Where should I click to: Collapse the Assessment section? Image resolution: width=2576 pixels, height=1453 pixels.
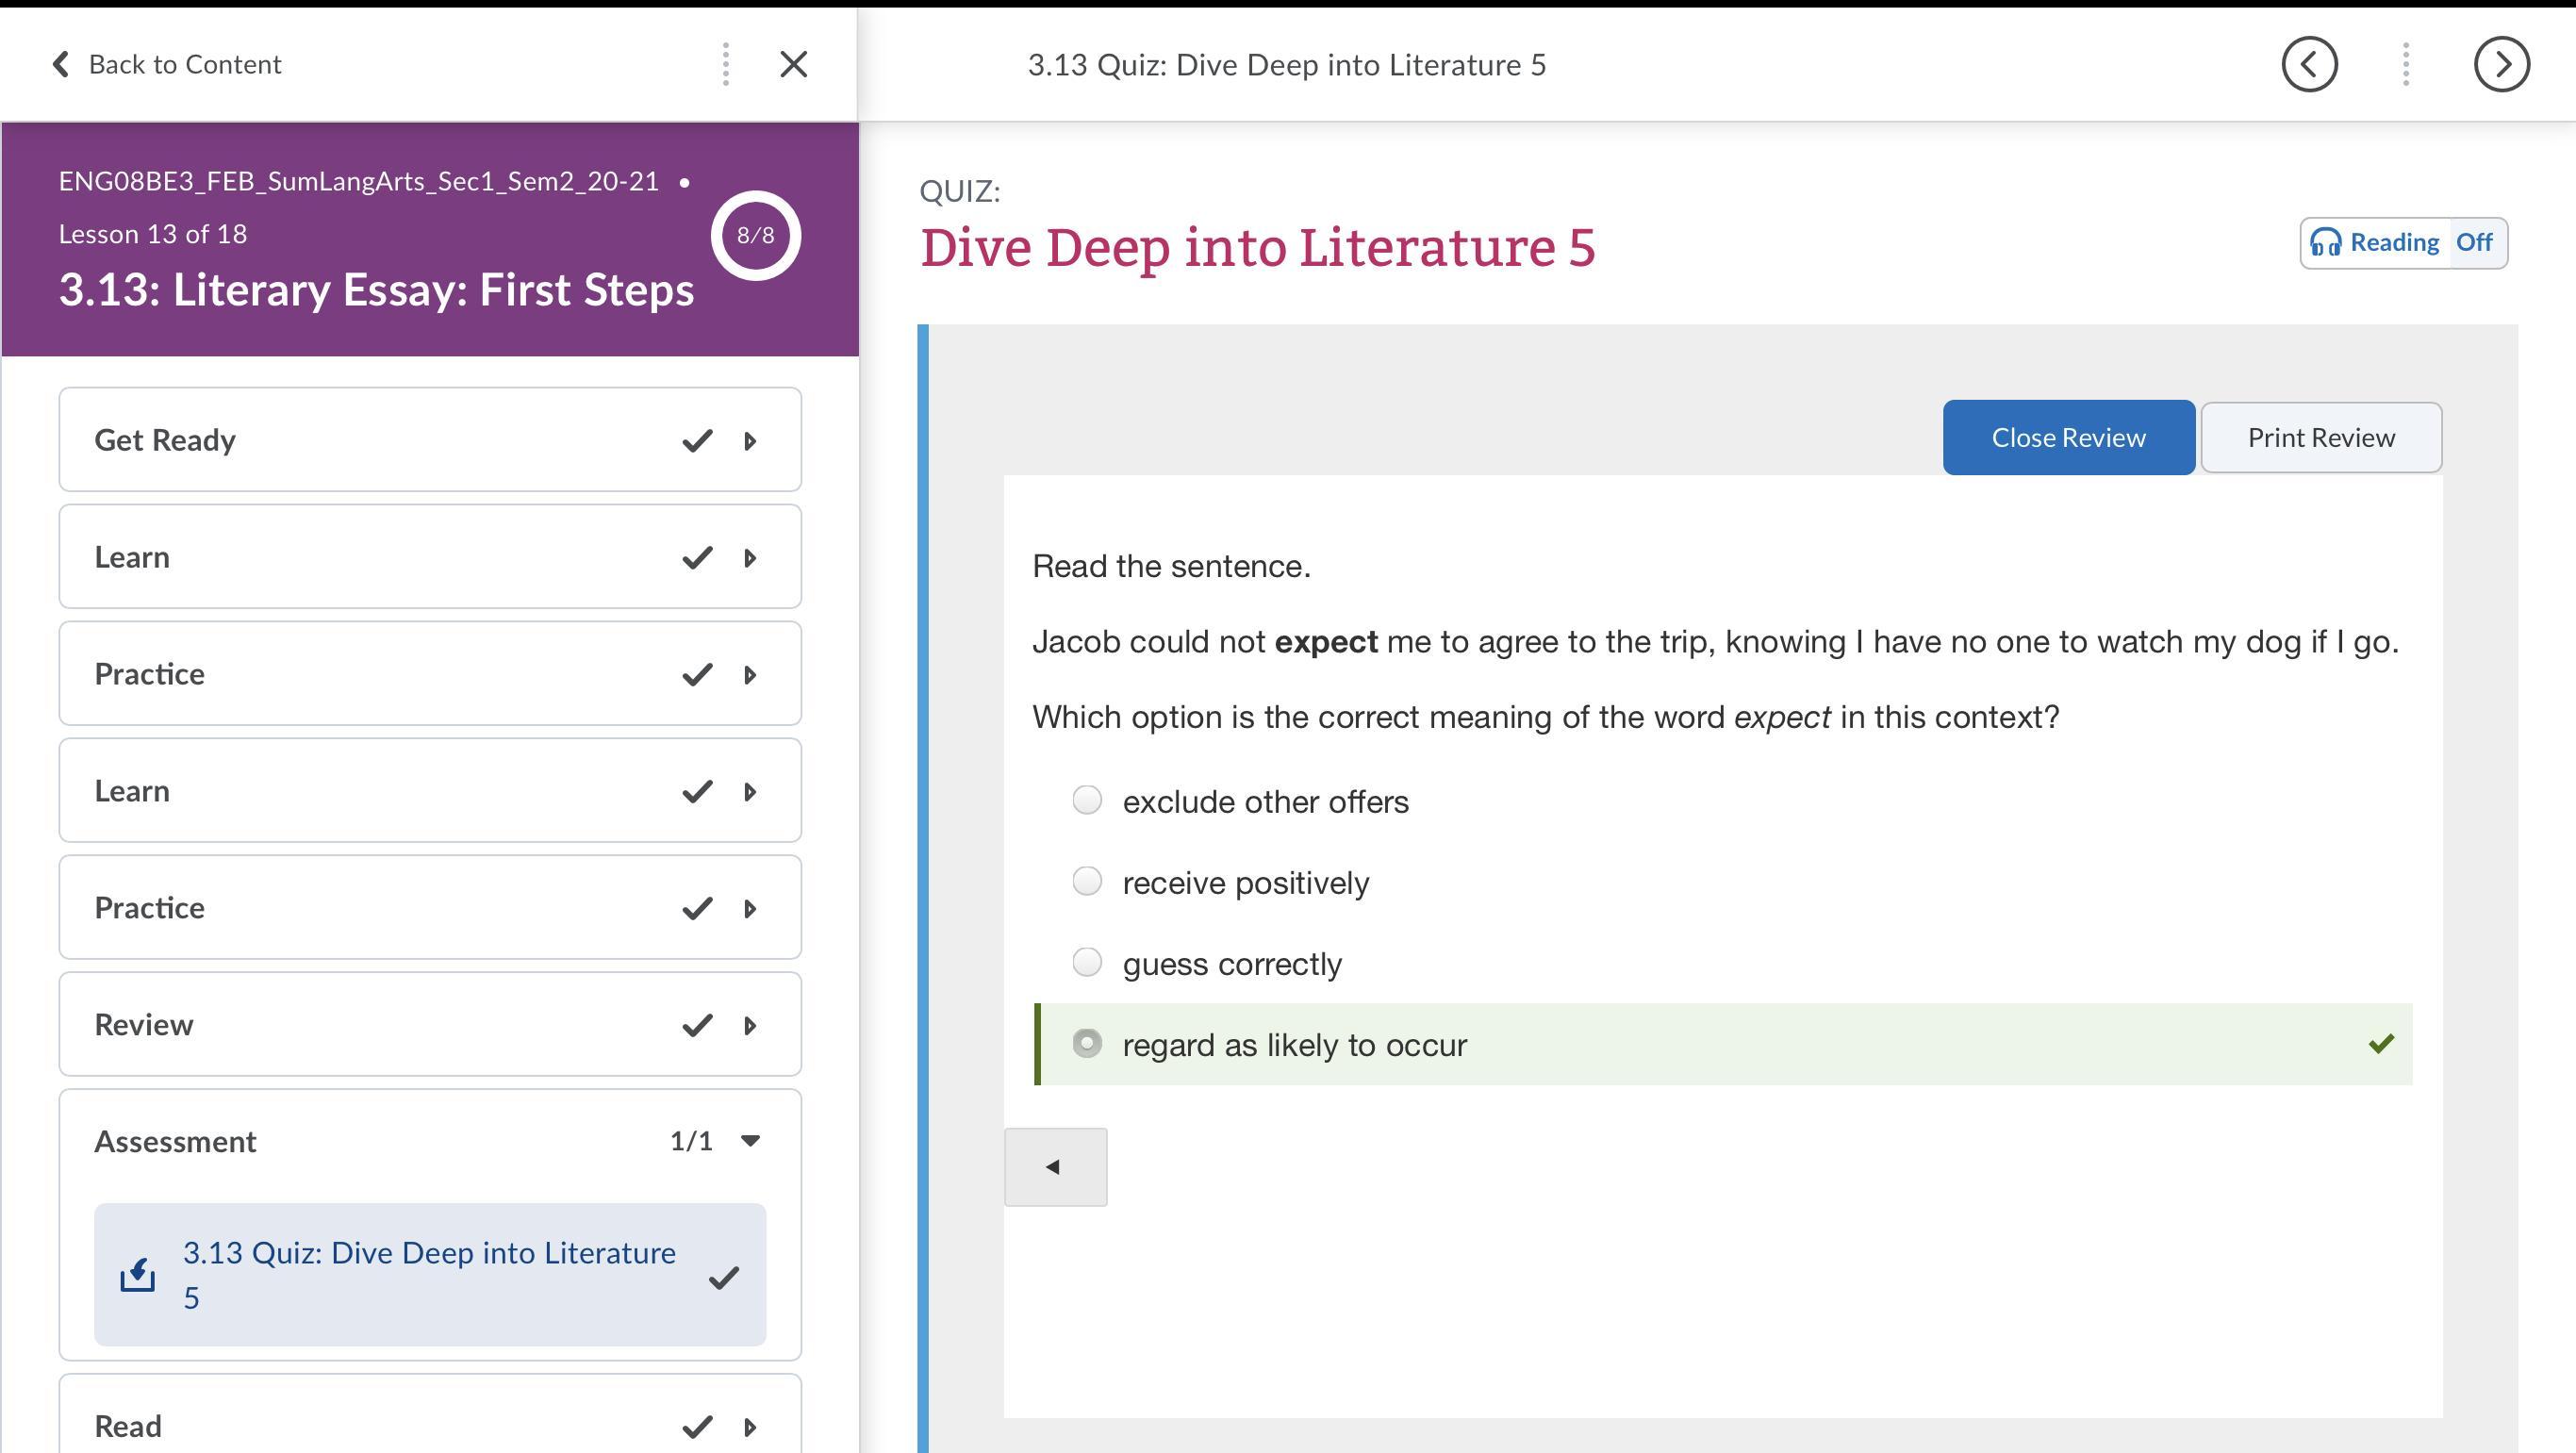pos(750,1141)
